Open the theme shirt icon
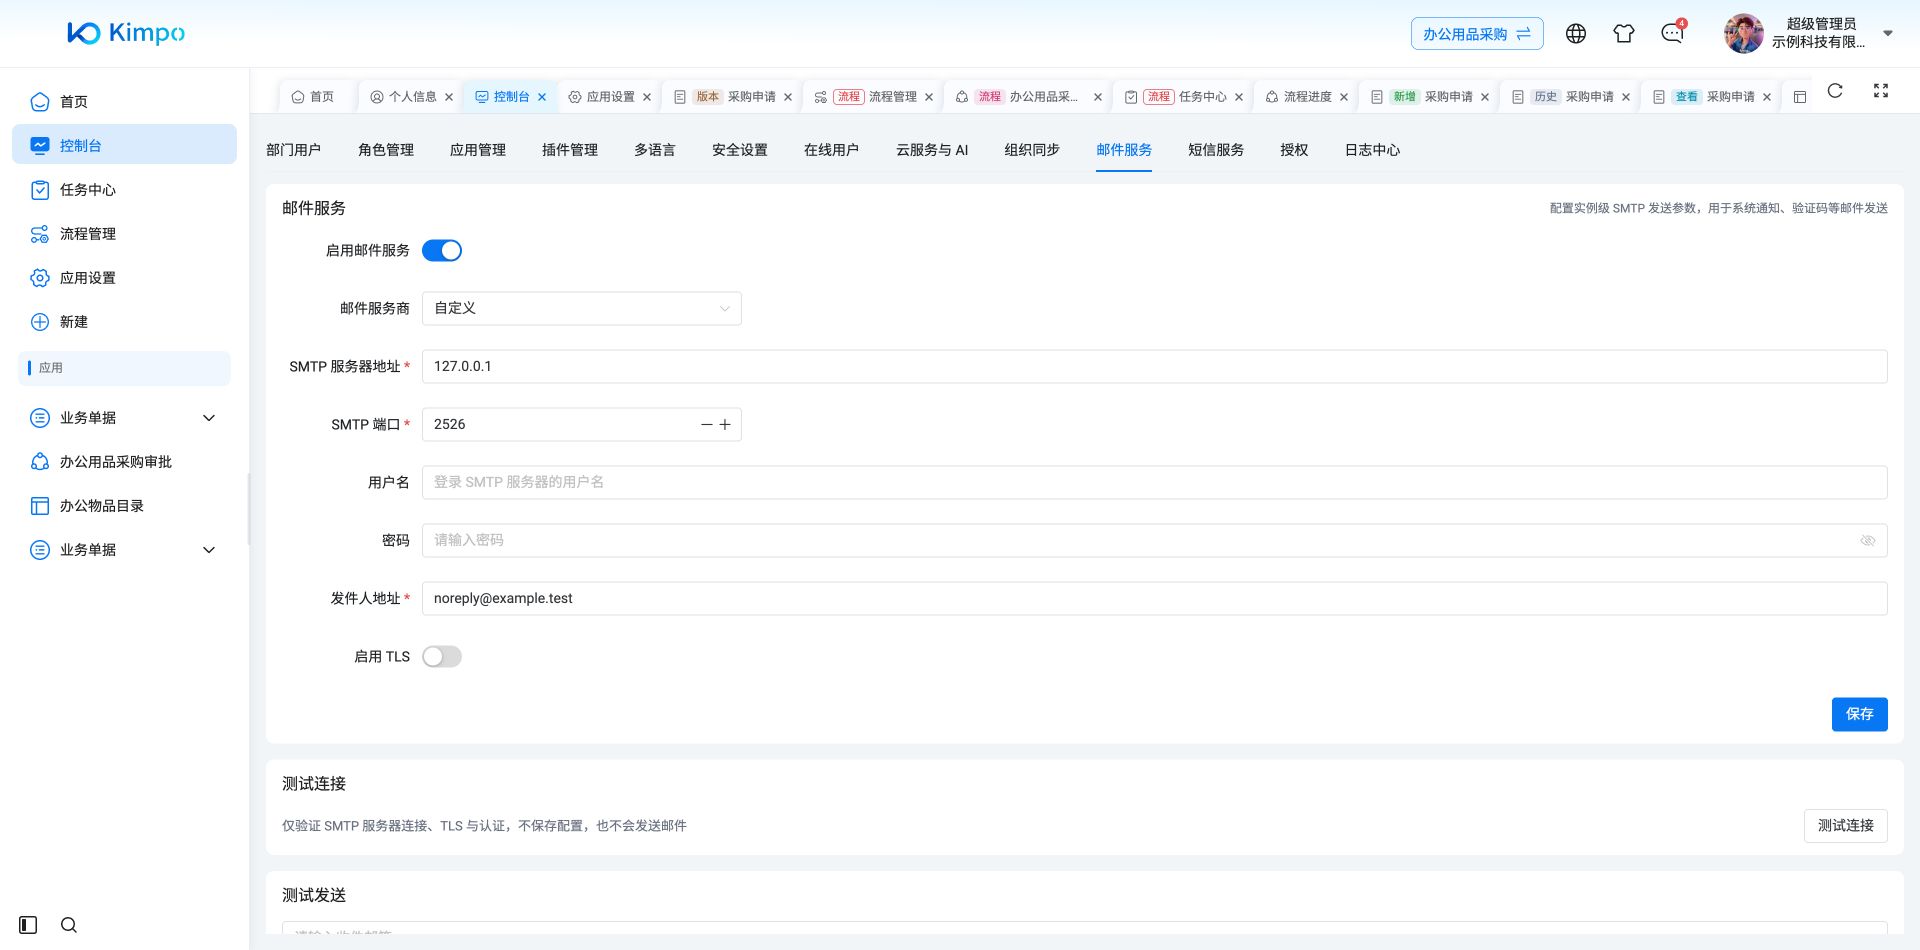This screenshot has width=1920, height=950. pyautogui.click(x=1624, y=34)
